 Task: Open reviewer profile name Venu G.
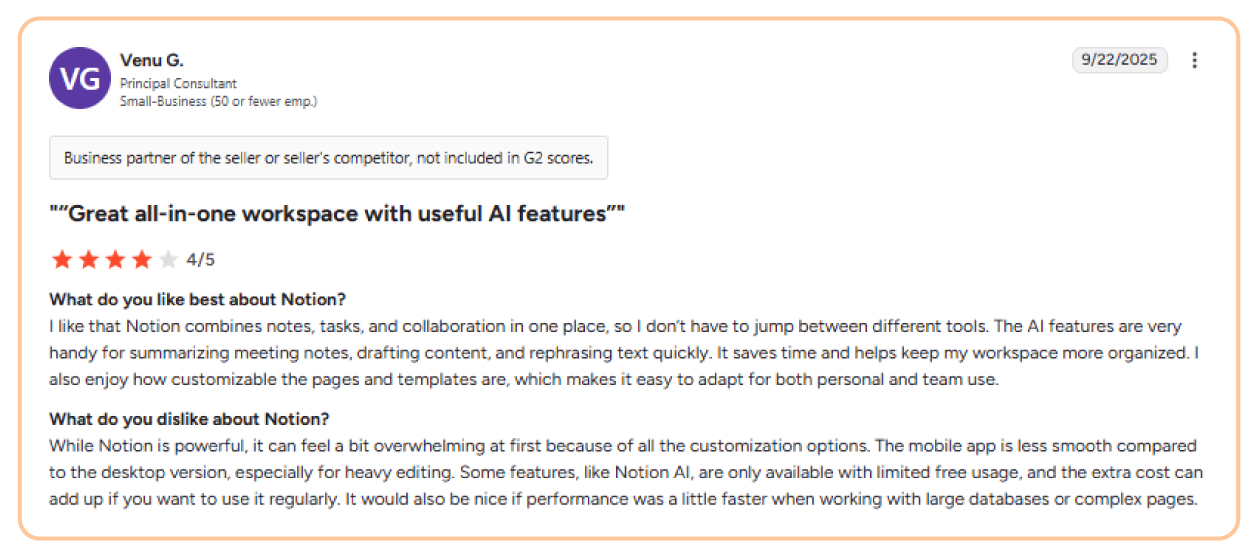point(151,61)
